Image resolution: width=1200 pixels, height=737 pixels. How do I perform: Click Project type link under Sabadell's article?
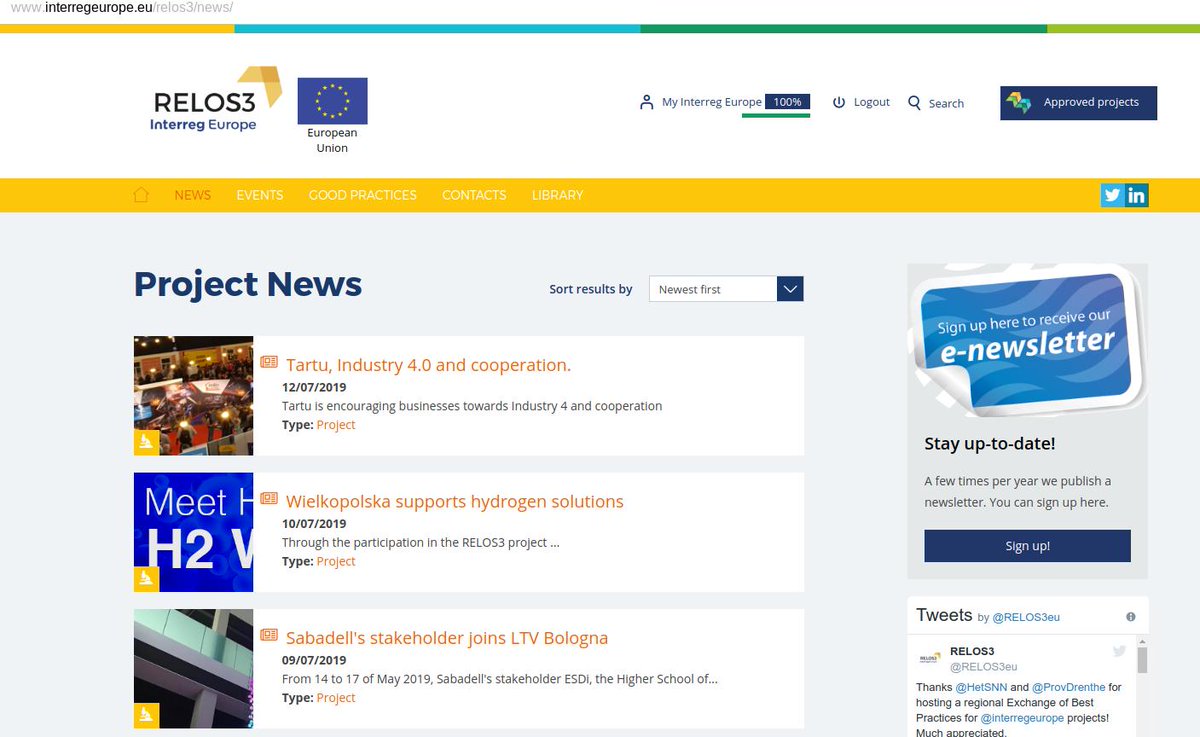tap(336, 698)
